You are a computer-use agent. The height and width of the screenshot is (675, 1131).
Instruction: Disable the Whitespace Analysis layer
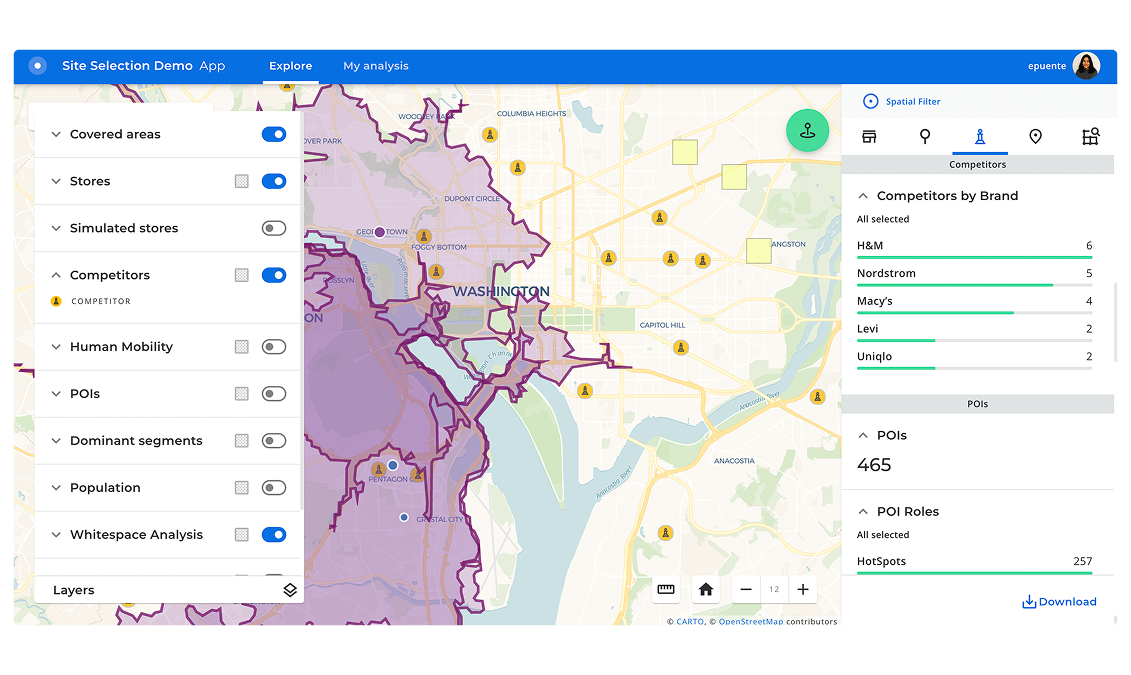click(x=274, y=534)
